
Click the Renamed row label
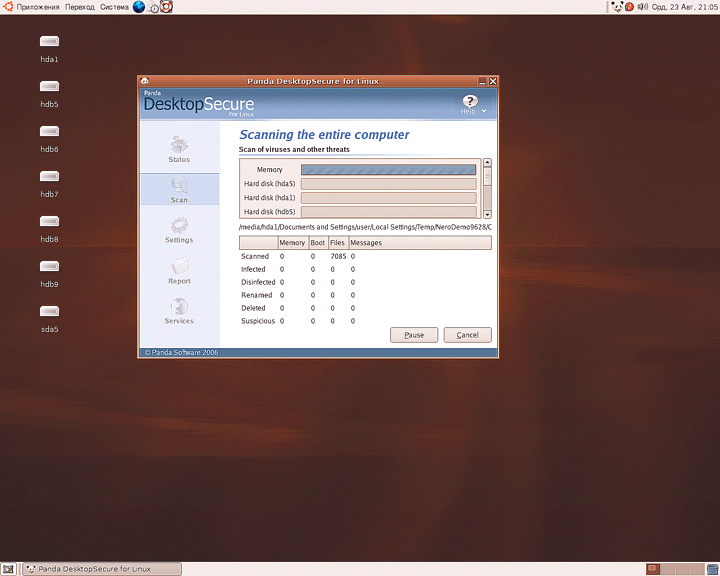tap(257, 295)
